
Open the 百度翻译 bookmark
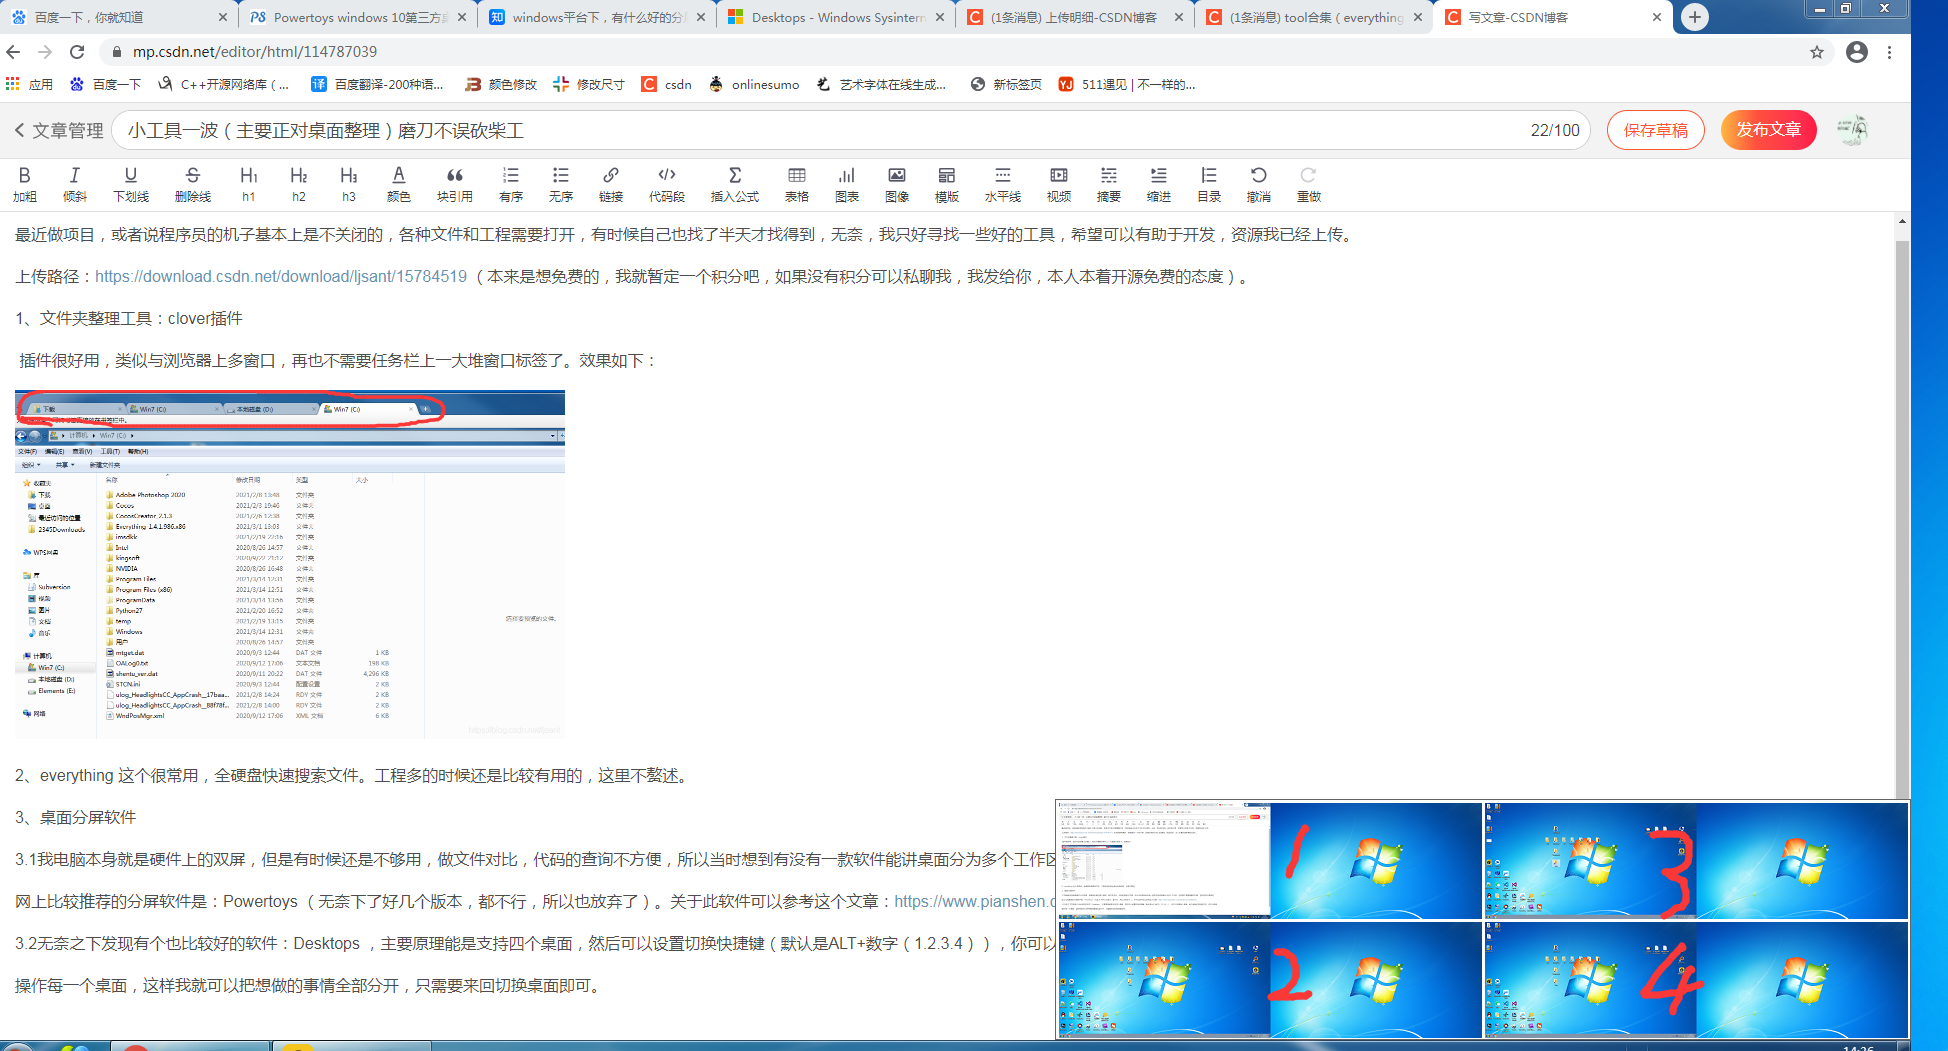377,84
